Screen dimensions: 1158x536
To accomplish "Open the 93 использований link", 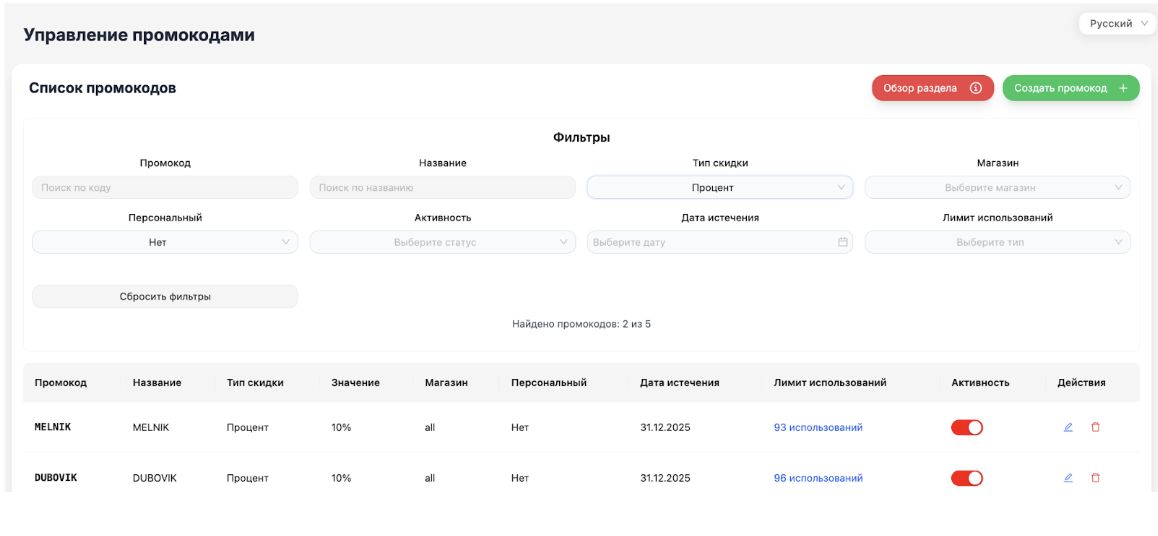I will [x=818, y=427].
